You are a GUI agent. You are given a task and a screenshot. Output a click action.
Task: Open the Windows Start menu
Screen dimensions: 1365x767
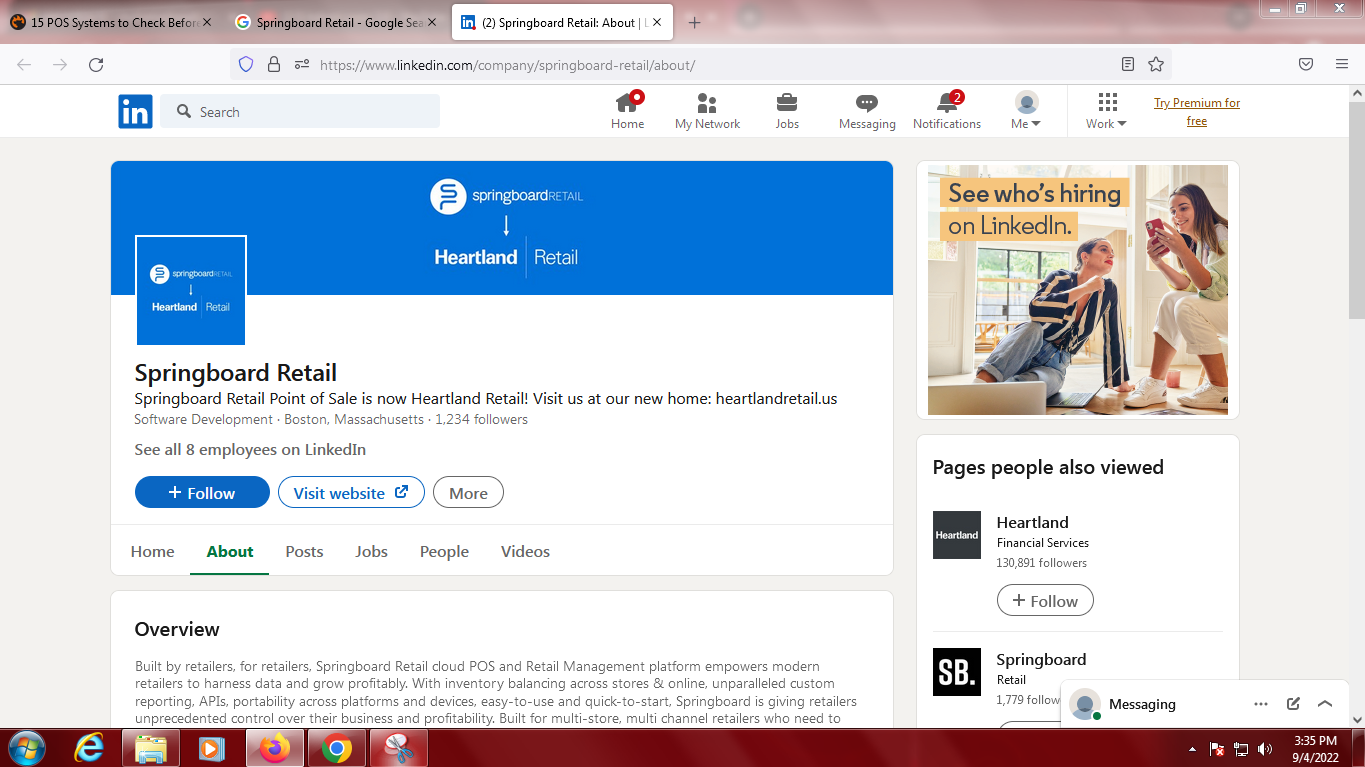click(27, 748)
